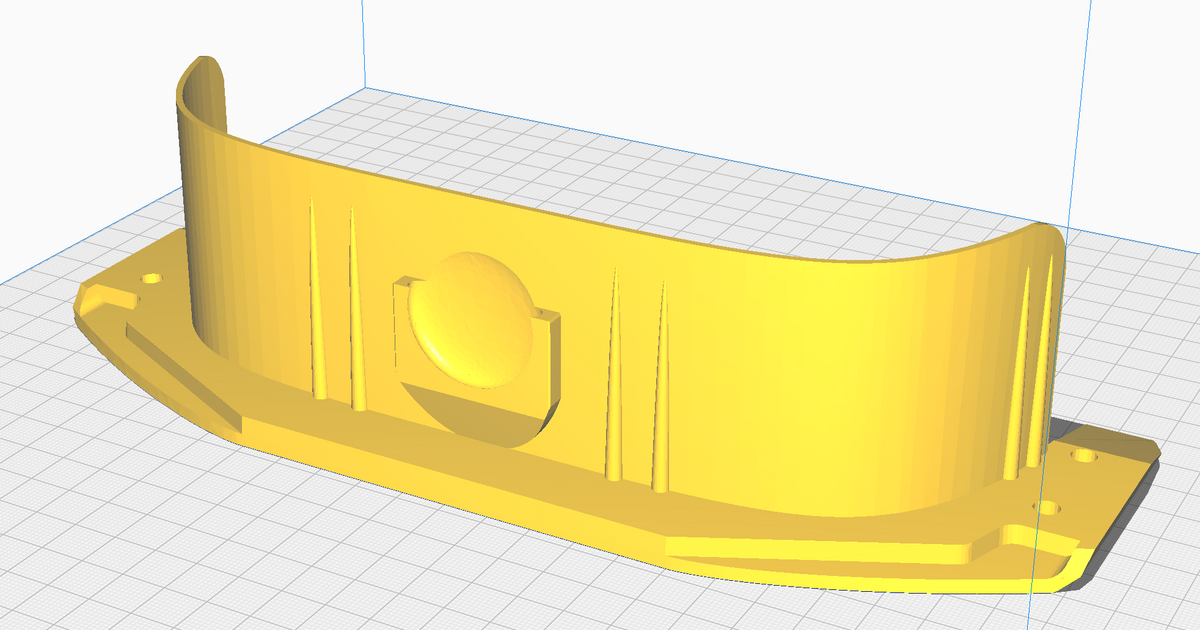Click the second tapered rib right of the dome
Viewport: 1200px width, 630px height.
pos(660,388)
